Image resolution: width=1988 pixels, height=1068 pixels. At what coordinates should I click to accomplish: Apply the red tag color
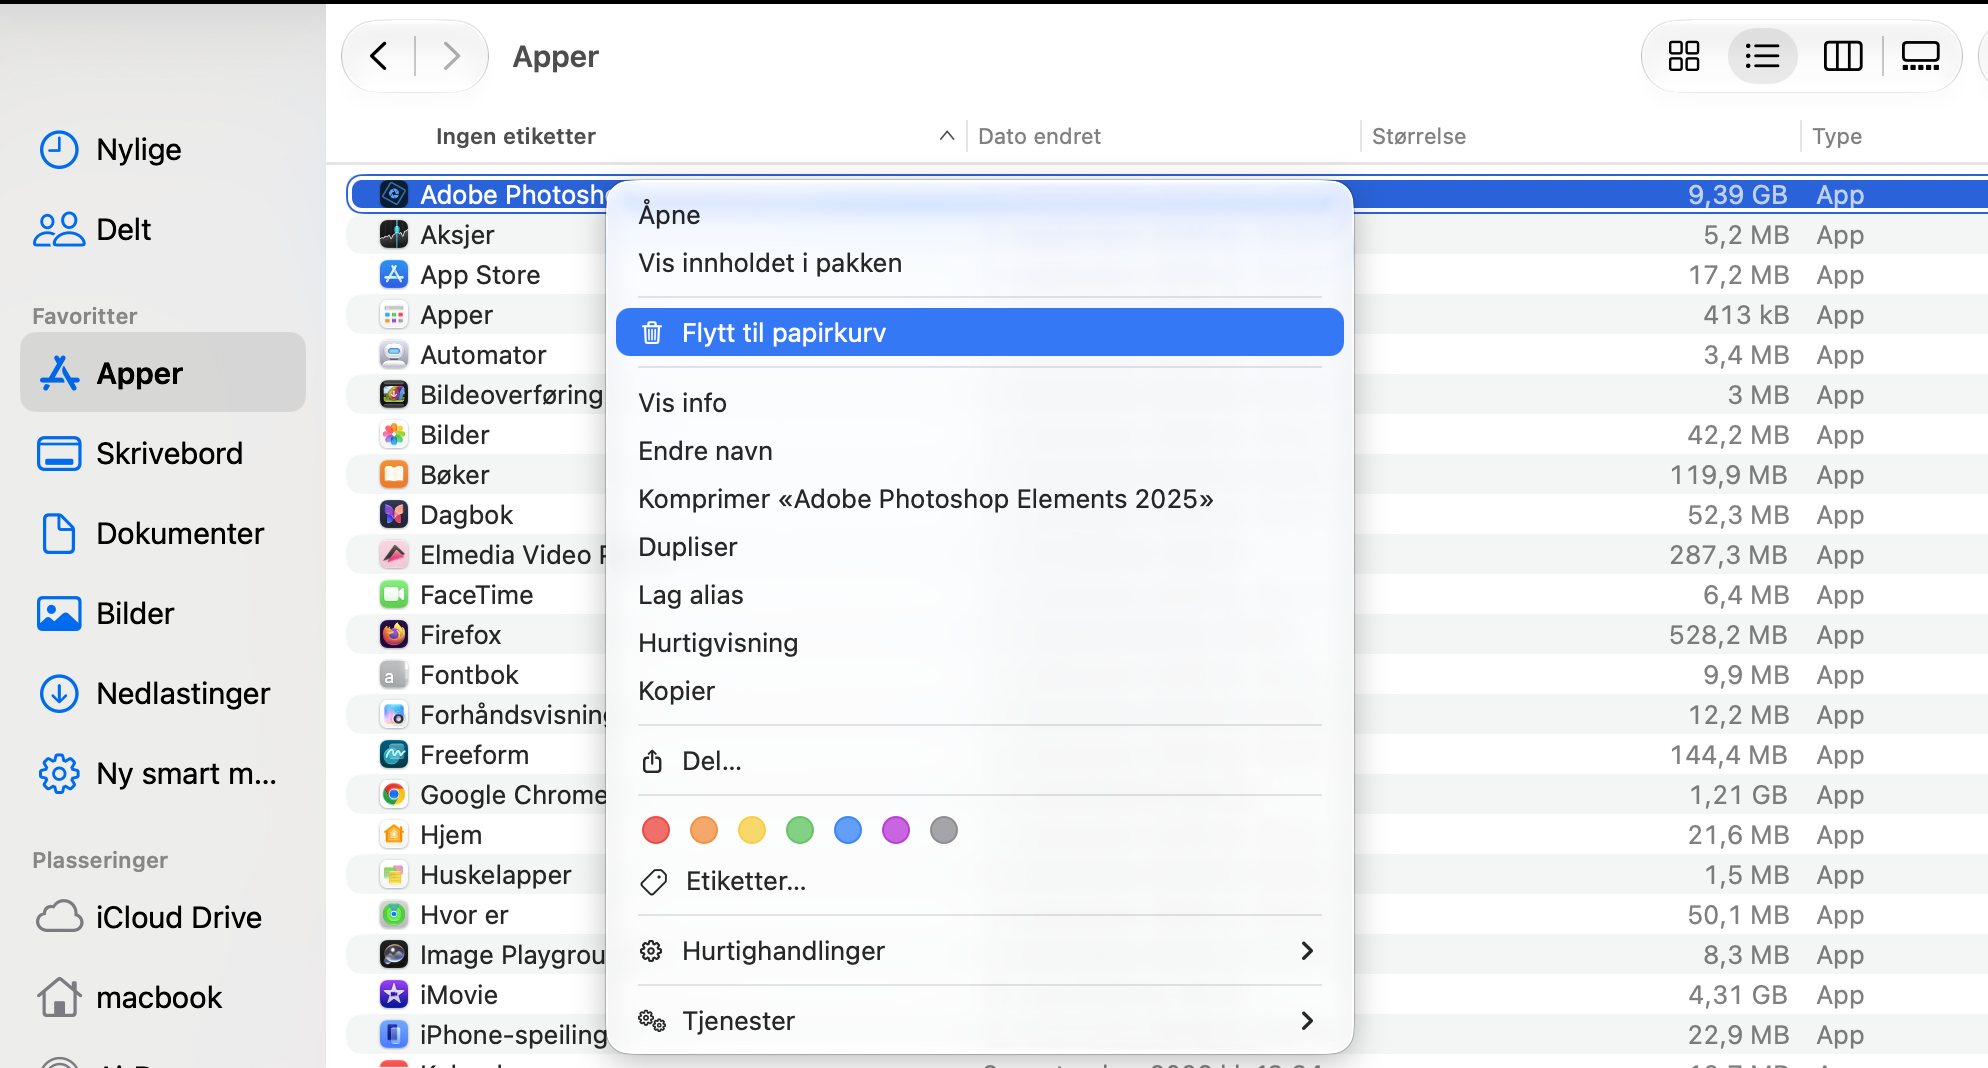point(656,830)
